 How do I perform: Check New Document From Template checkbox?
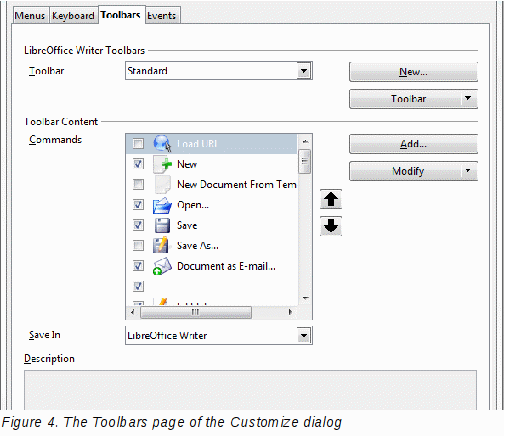pos(138,184)
